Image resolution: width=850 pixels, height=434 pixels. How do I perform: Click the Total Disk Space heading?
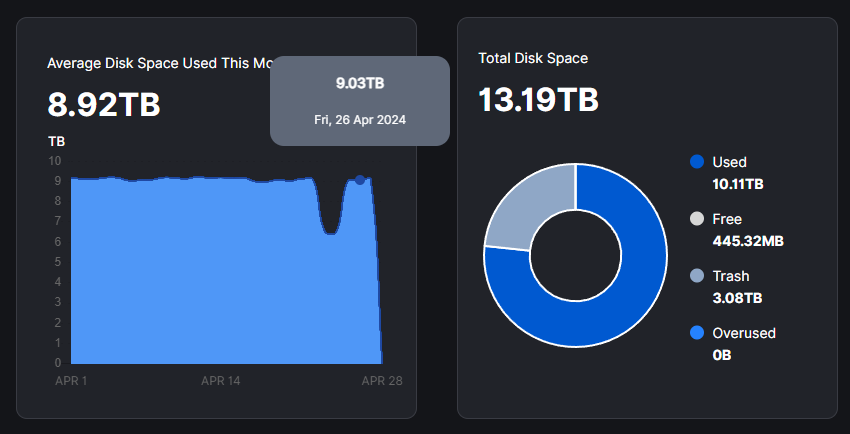coord(533,58)
